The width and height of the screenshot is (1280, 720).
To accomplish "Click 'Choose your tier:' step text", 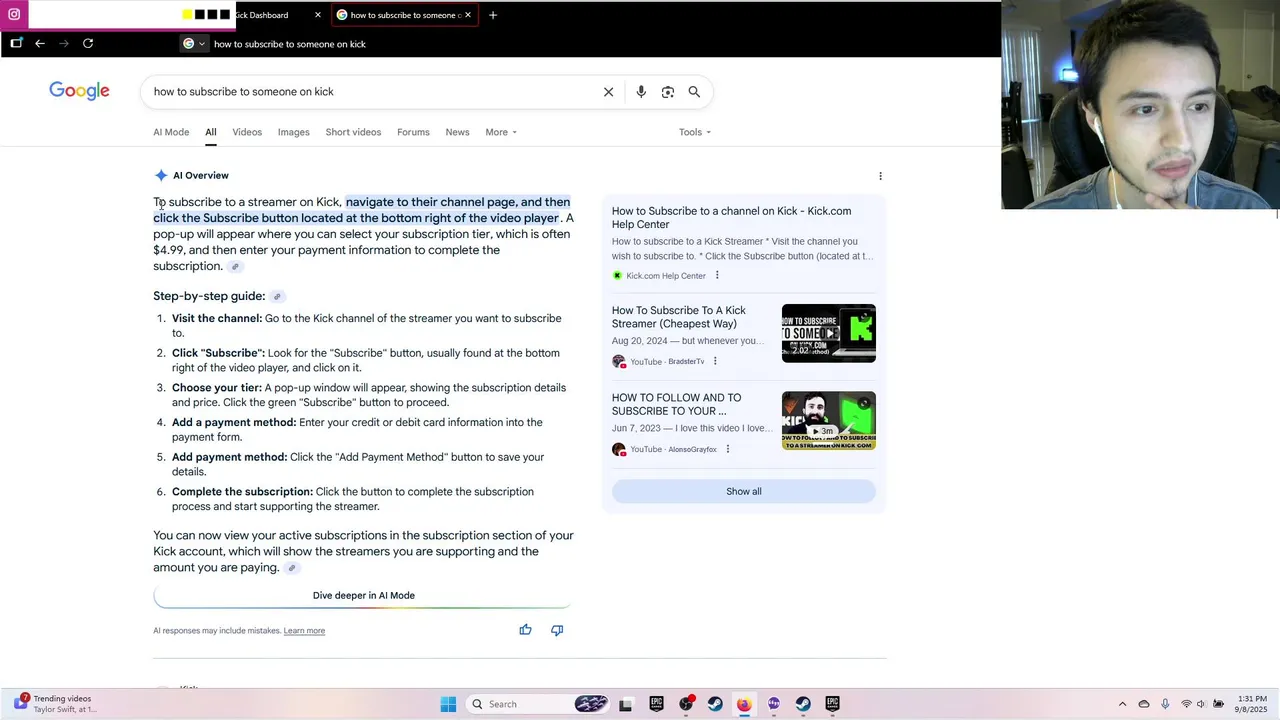I will point(217,388).
